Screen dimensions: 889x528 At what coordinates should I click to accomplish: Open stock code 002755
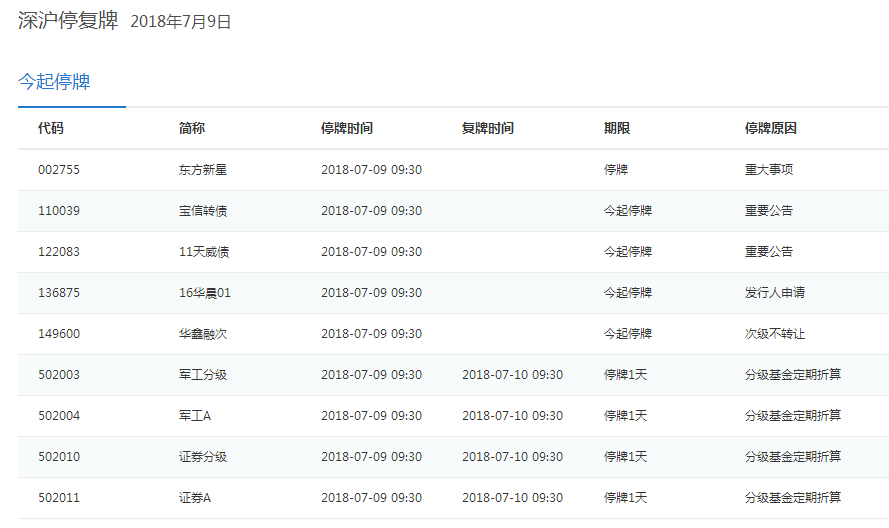click(59, 170)
